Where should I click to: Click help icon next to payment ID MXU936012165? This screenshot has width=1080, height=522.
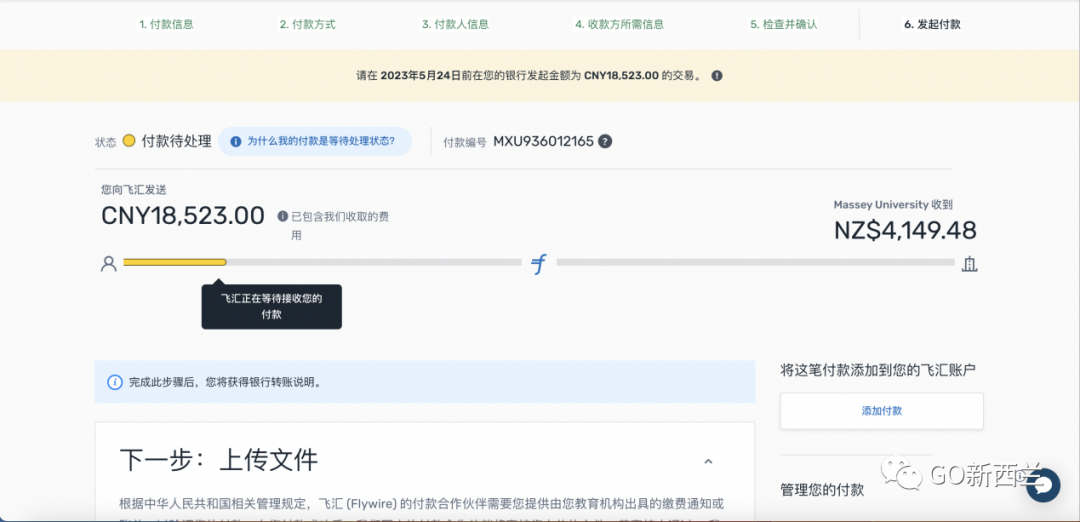point(605,141)
